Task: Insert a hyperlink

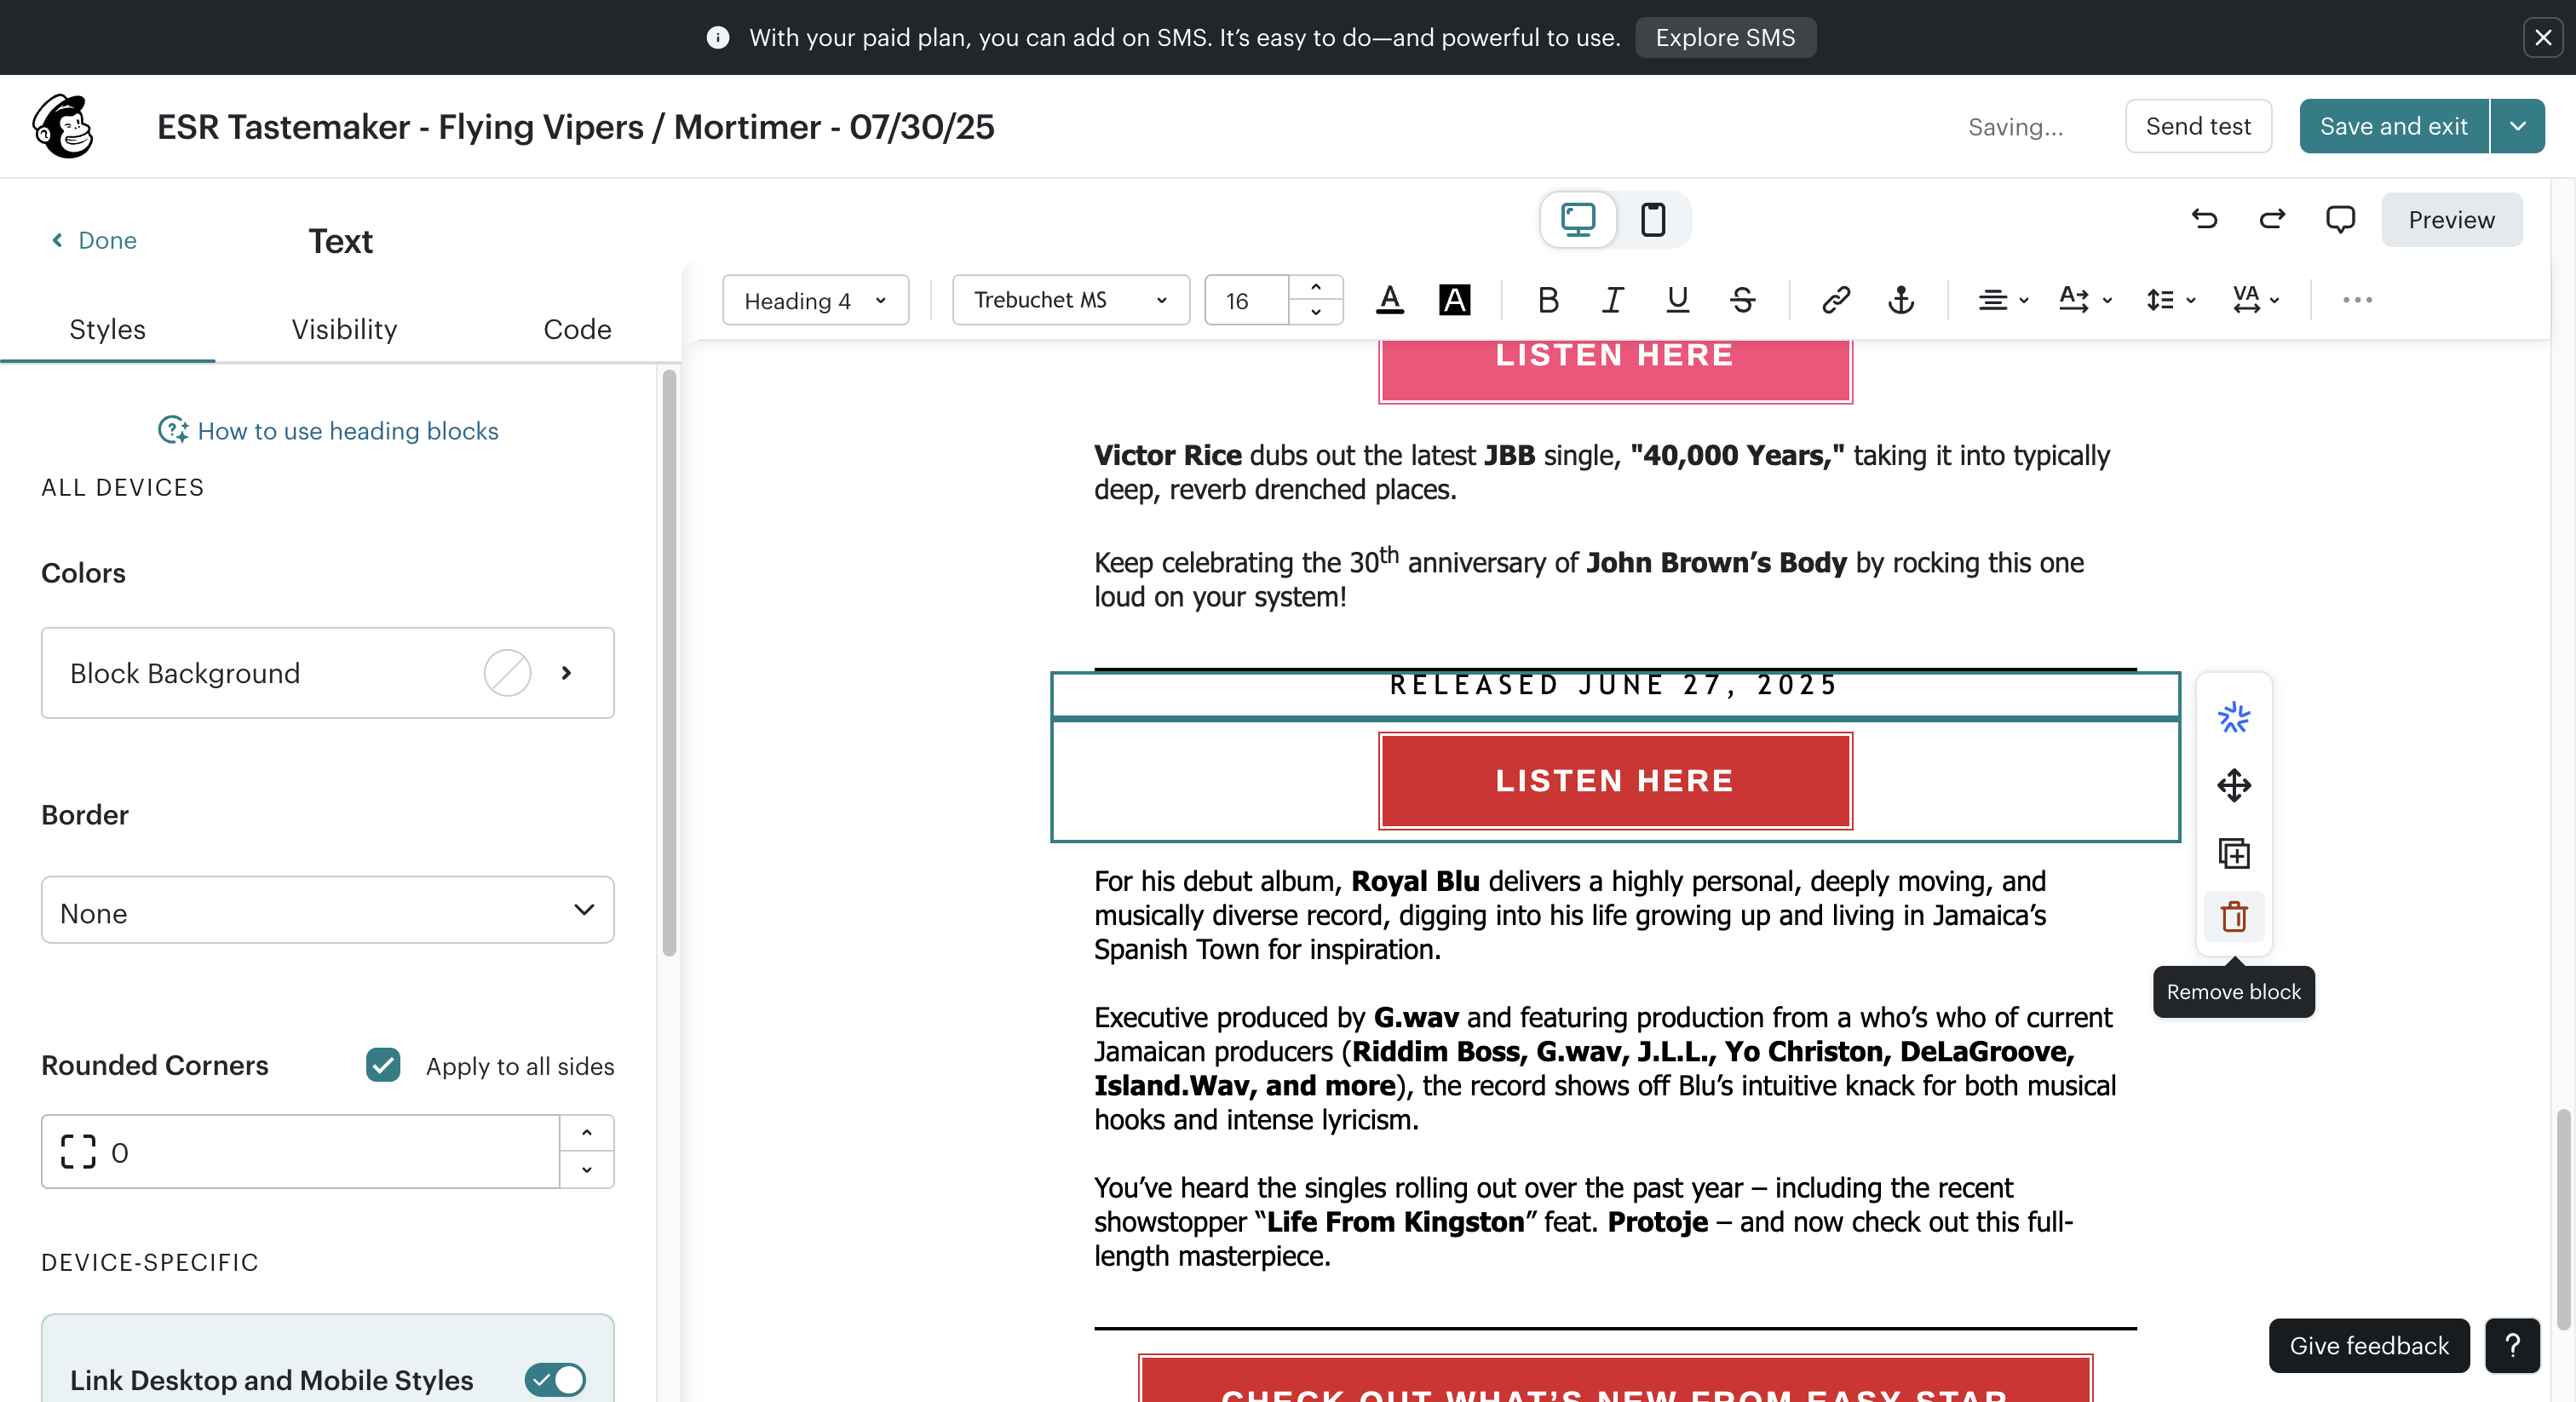Action: [1836, 300]
